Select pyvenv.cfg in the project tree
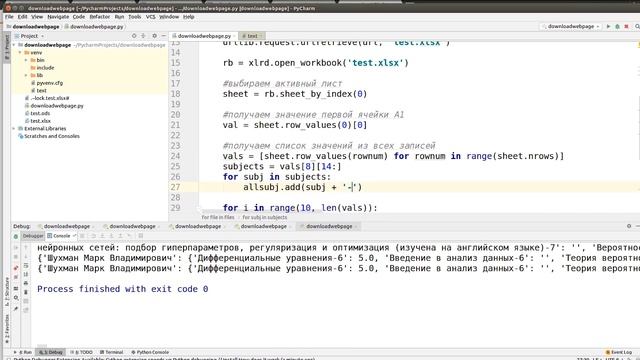Screen dimensions: 640x360 (x=47, y=83)
